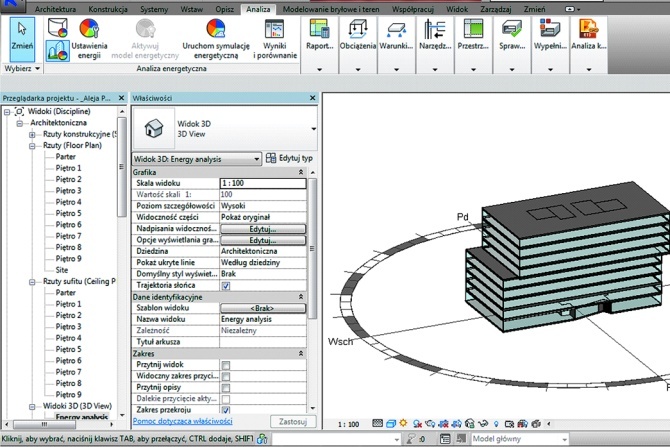The width and height of the screenshot is (670, 447).
Task: Open Ustawienia energii settings icon
Action: [x=89, y=29]
